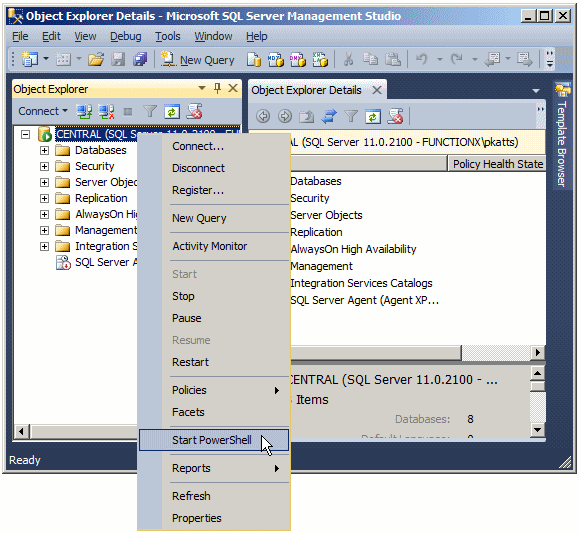Click the Save disk icon
This screenshot has width=579, height=534.
118,59
